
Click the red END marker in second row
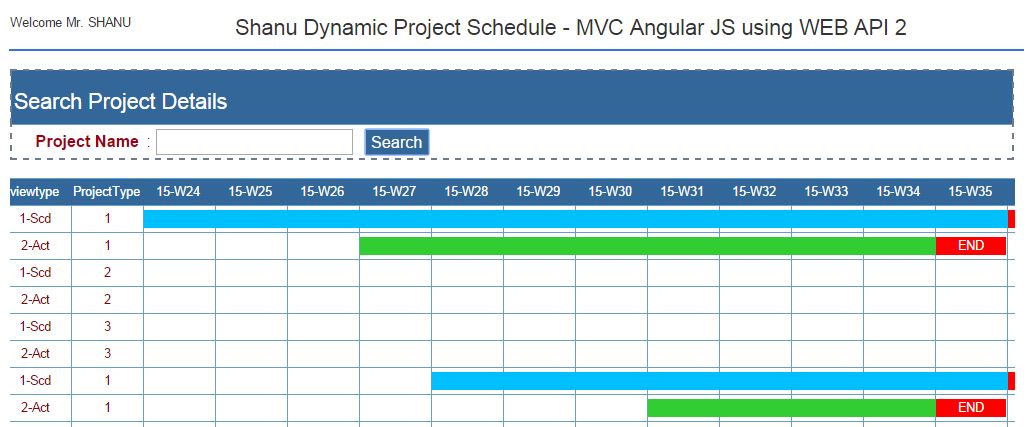971,246
